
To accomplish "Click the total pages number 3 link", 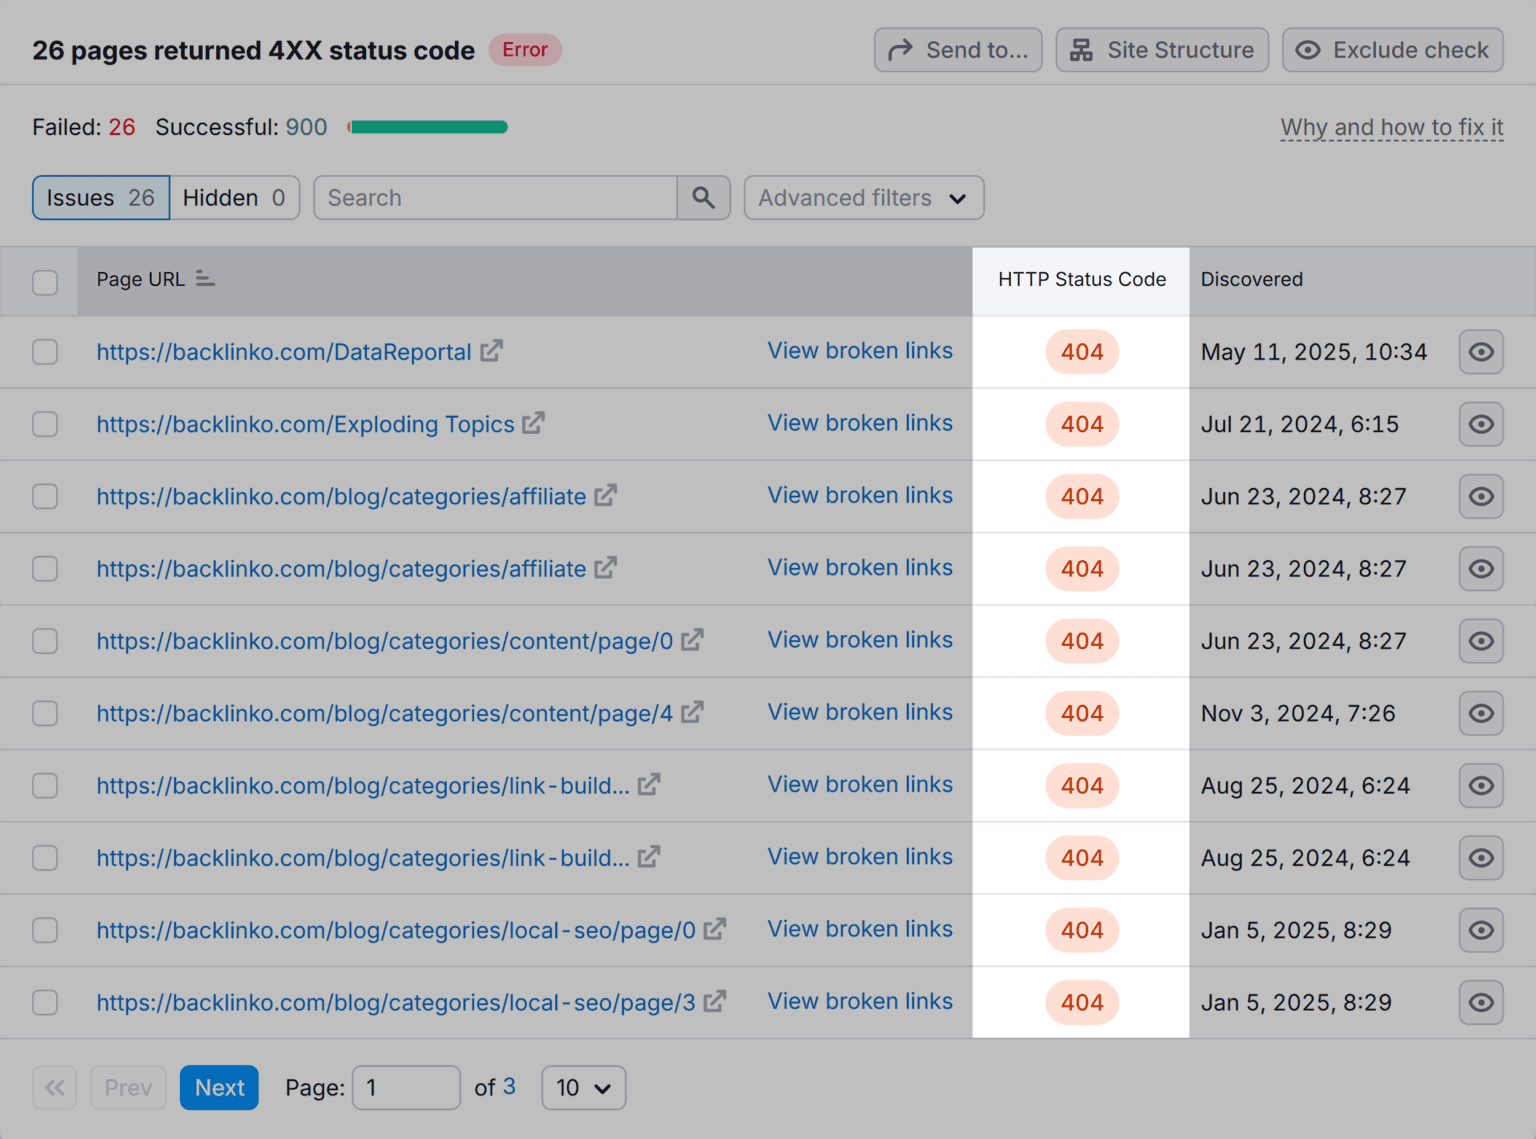I will 509,1086.
